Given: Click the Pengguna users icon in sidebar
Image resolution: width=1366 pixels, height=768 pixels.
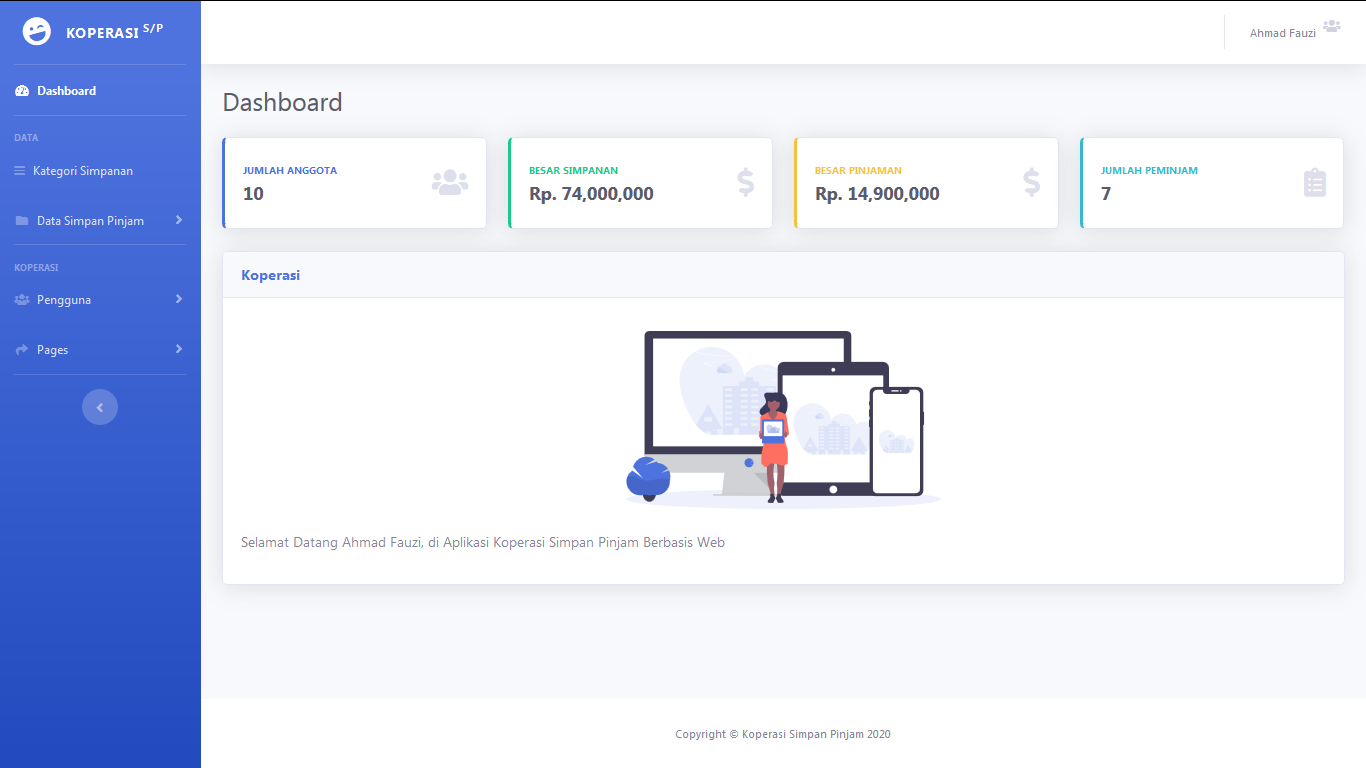Looking at the screenshot, I should coord(22,300).
